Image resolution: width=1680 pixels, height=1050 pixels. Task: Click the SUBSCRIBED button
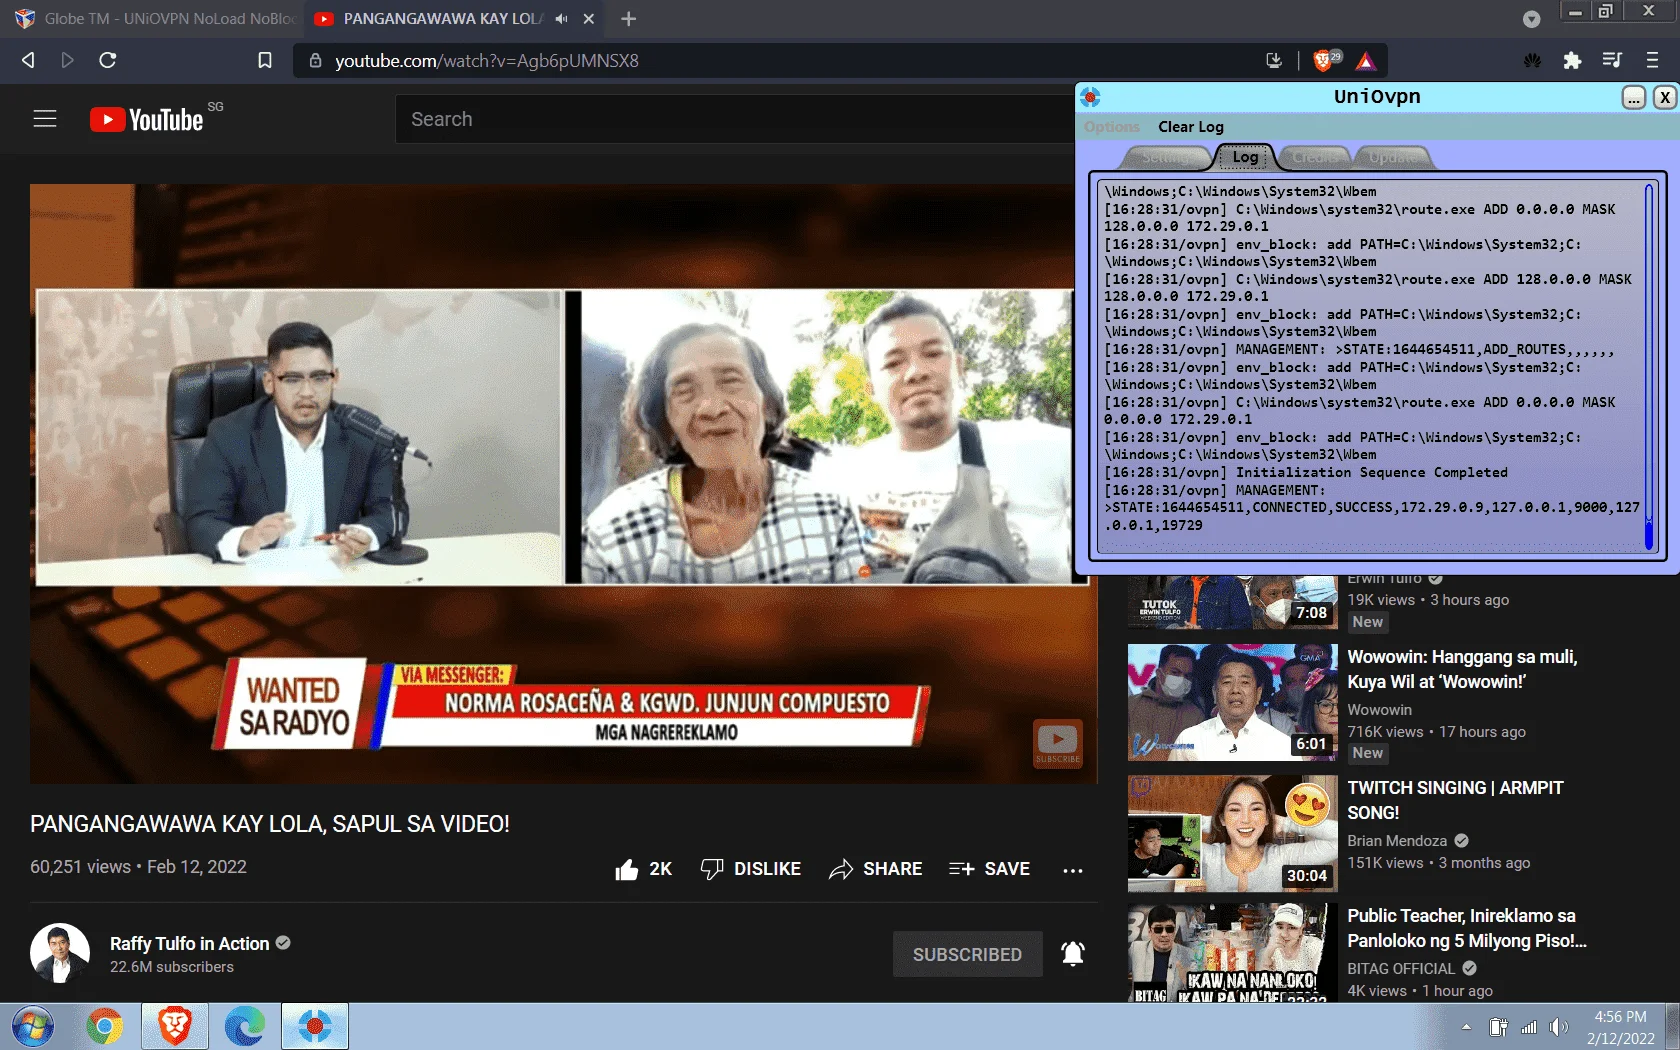[x=967, y=954]
